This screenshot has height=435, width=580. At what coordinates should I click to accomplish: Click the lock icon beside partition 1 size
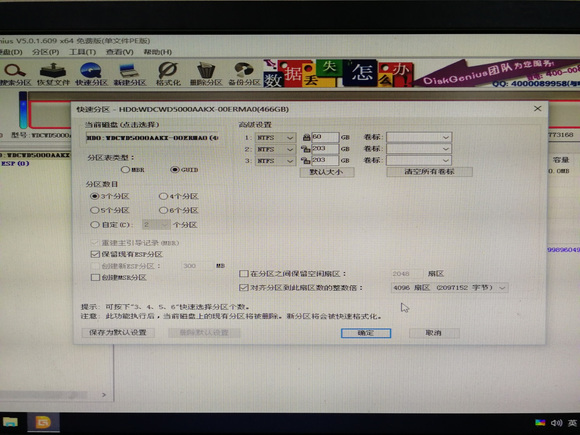(306, 138)
